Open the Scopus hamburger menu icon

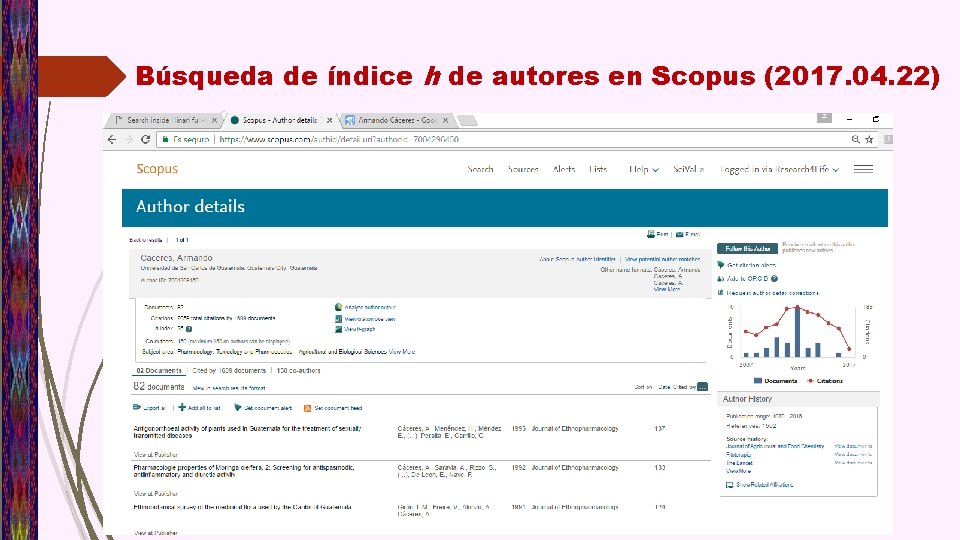[863, 169]
